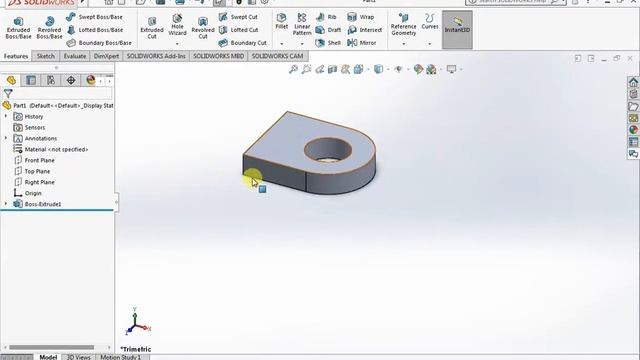Open Edit Appearance in view toolbar

(418, 69)
